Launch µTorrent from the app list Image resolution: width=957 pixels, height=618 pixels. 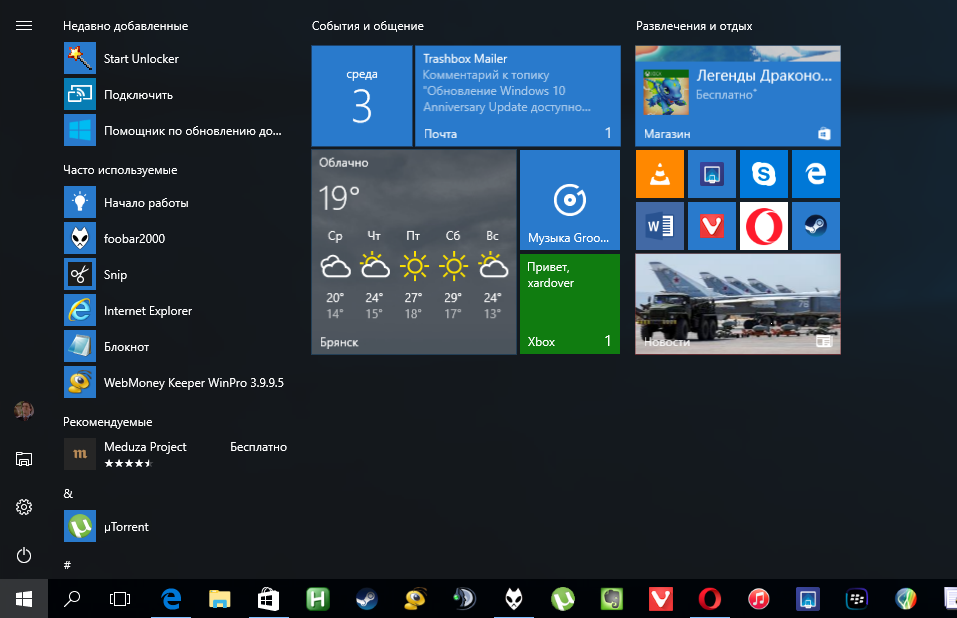pyautogui.click(x=174, y=526)
